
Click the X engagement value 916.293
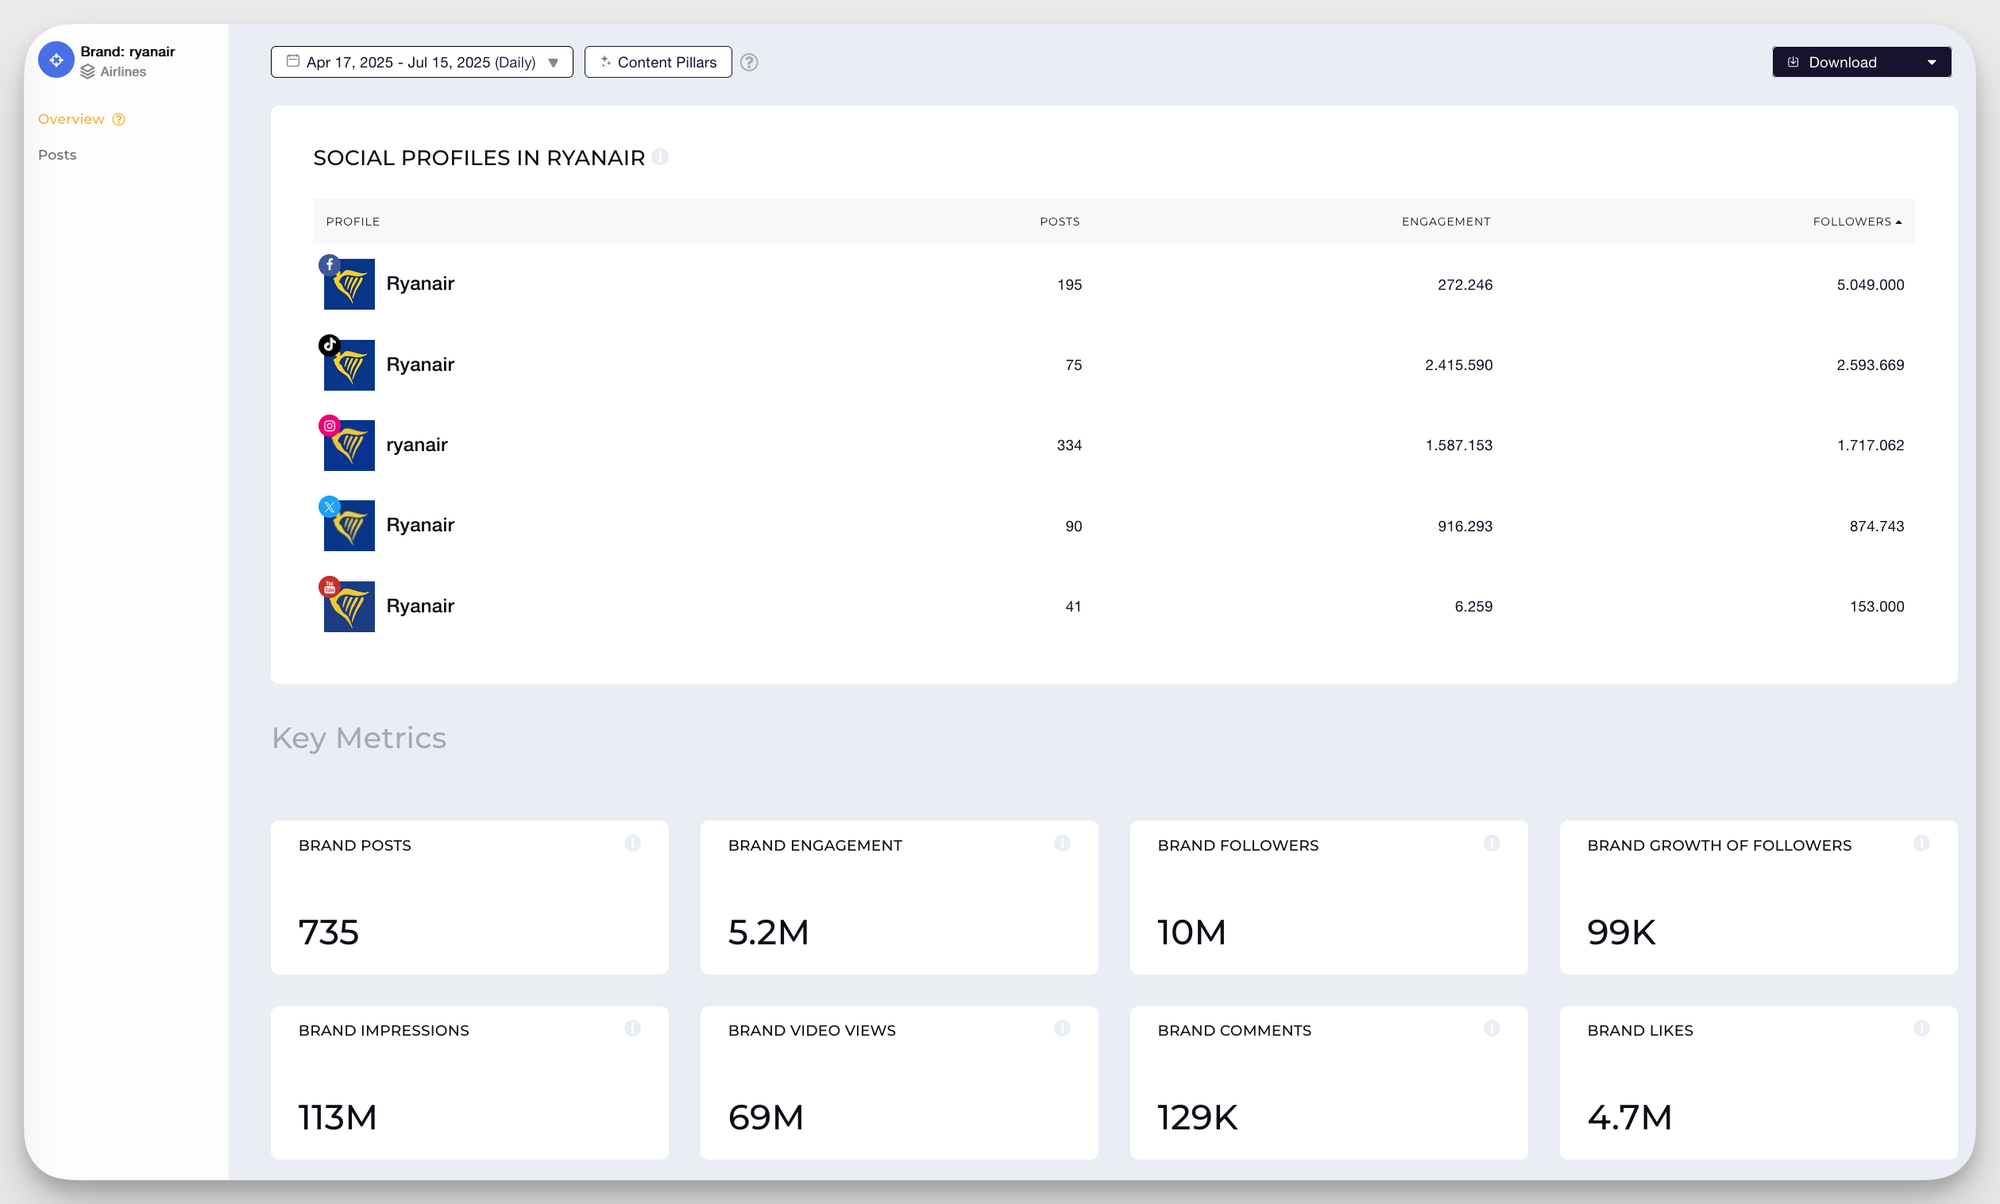(x=1465, y=526)
